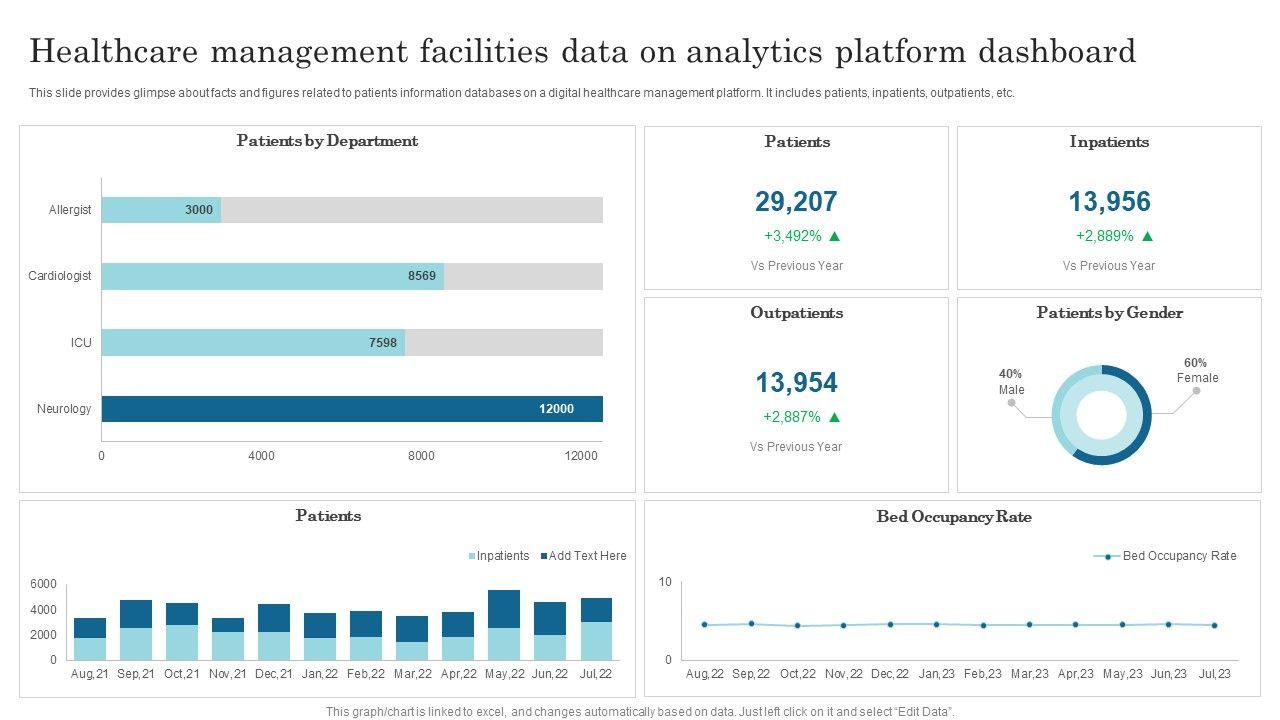
Task: Click the dashboard main title text
Action: [582, 51]
